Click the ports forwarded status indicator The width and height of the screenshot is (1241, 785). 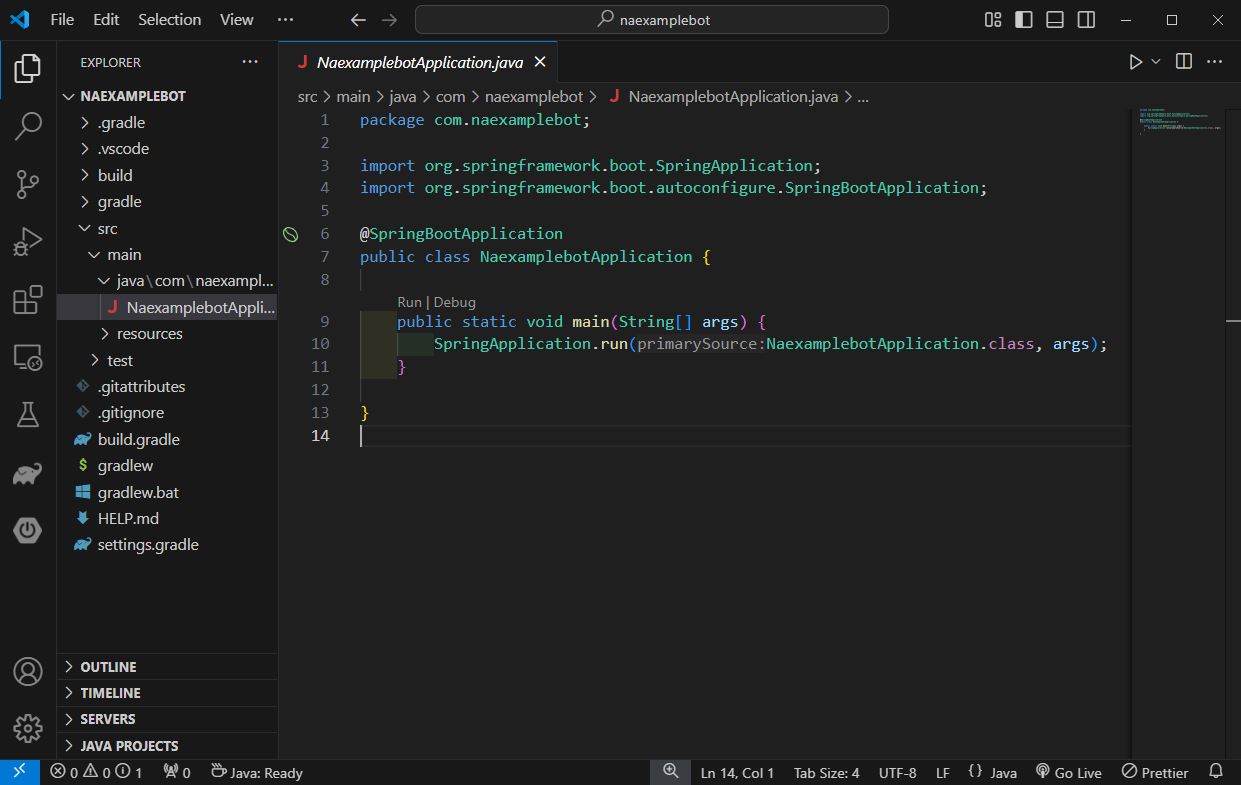tap(177, 772)
